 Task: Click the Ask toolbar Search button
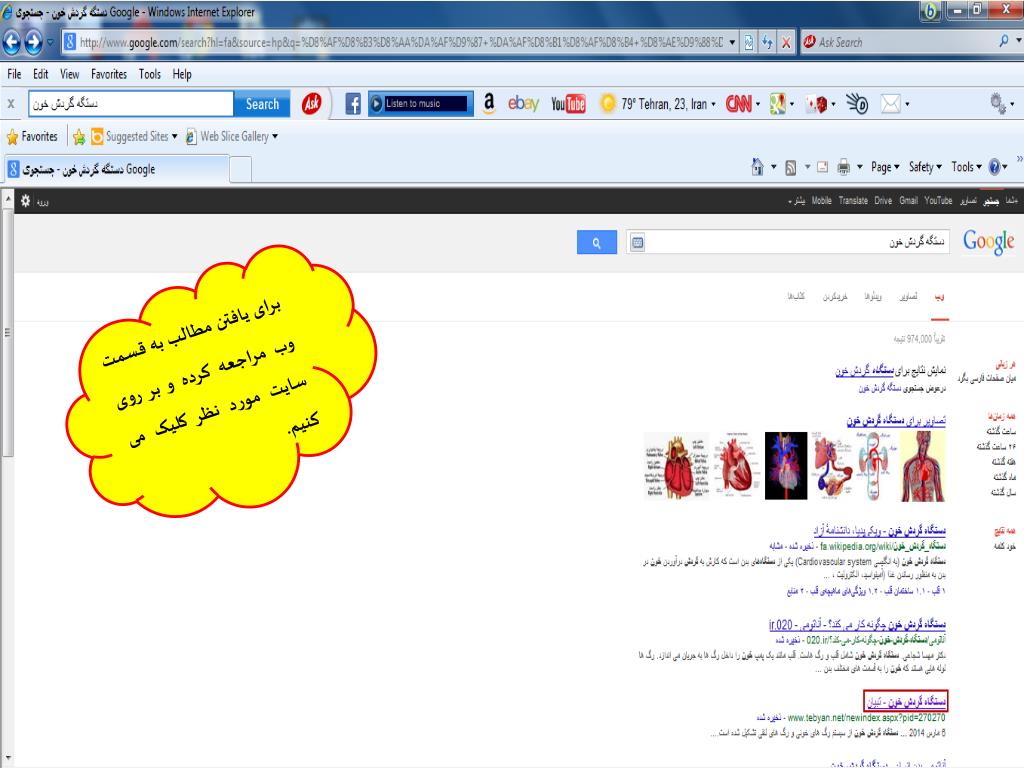[x=262, y=104]
